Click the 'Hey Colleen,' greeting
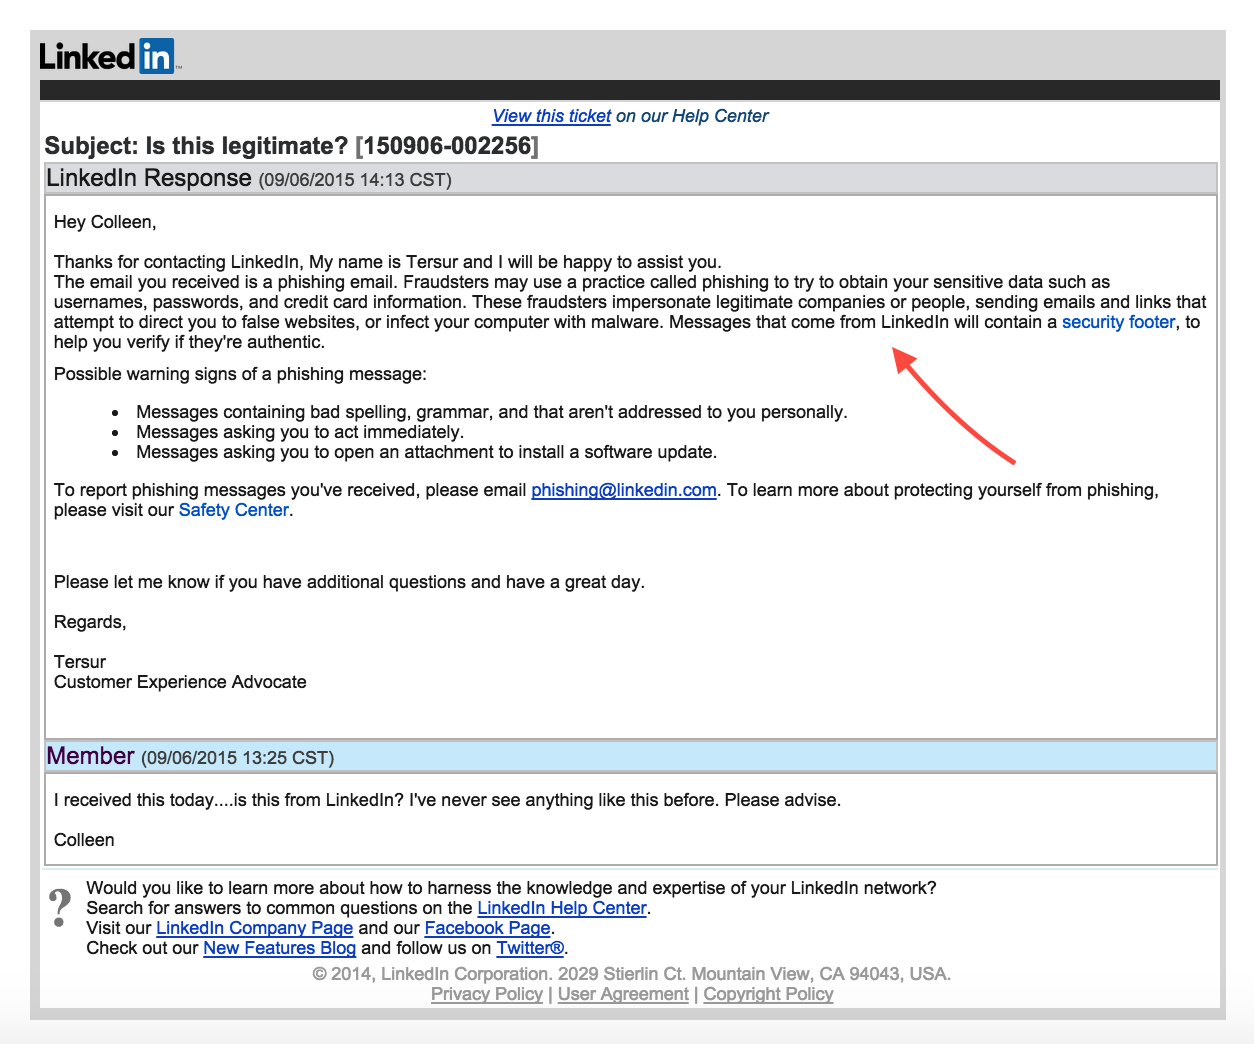This screenshot has width=1254, height=1044. coord(105,222)
